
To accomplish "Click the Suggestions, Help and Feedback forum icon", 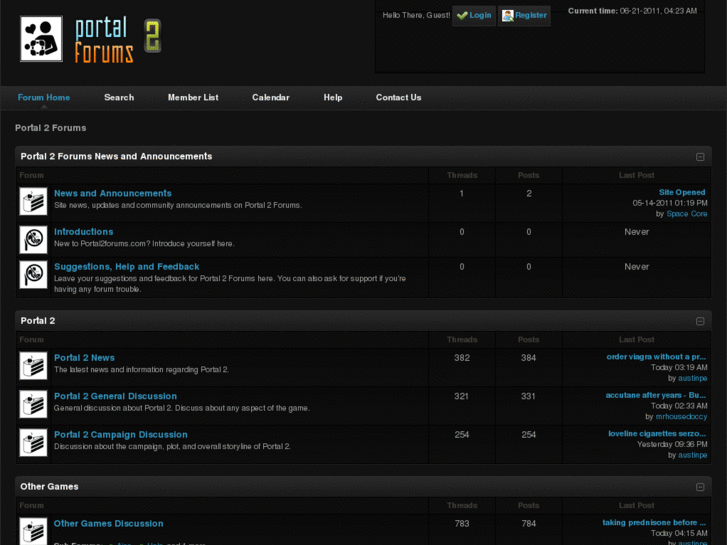I will click(x=33, y=275).
